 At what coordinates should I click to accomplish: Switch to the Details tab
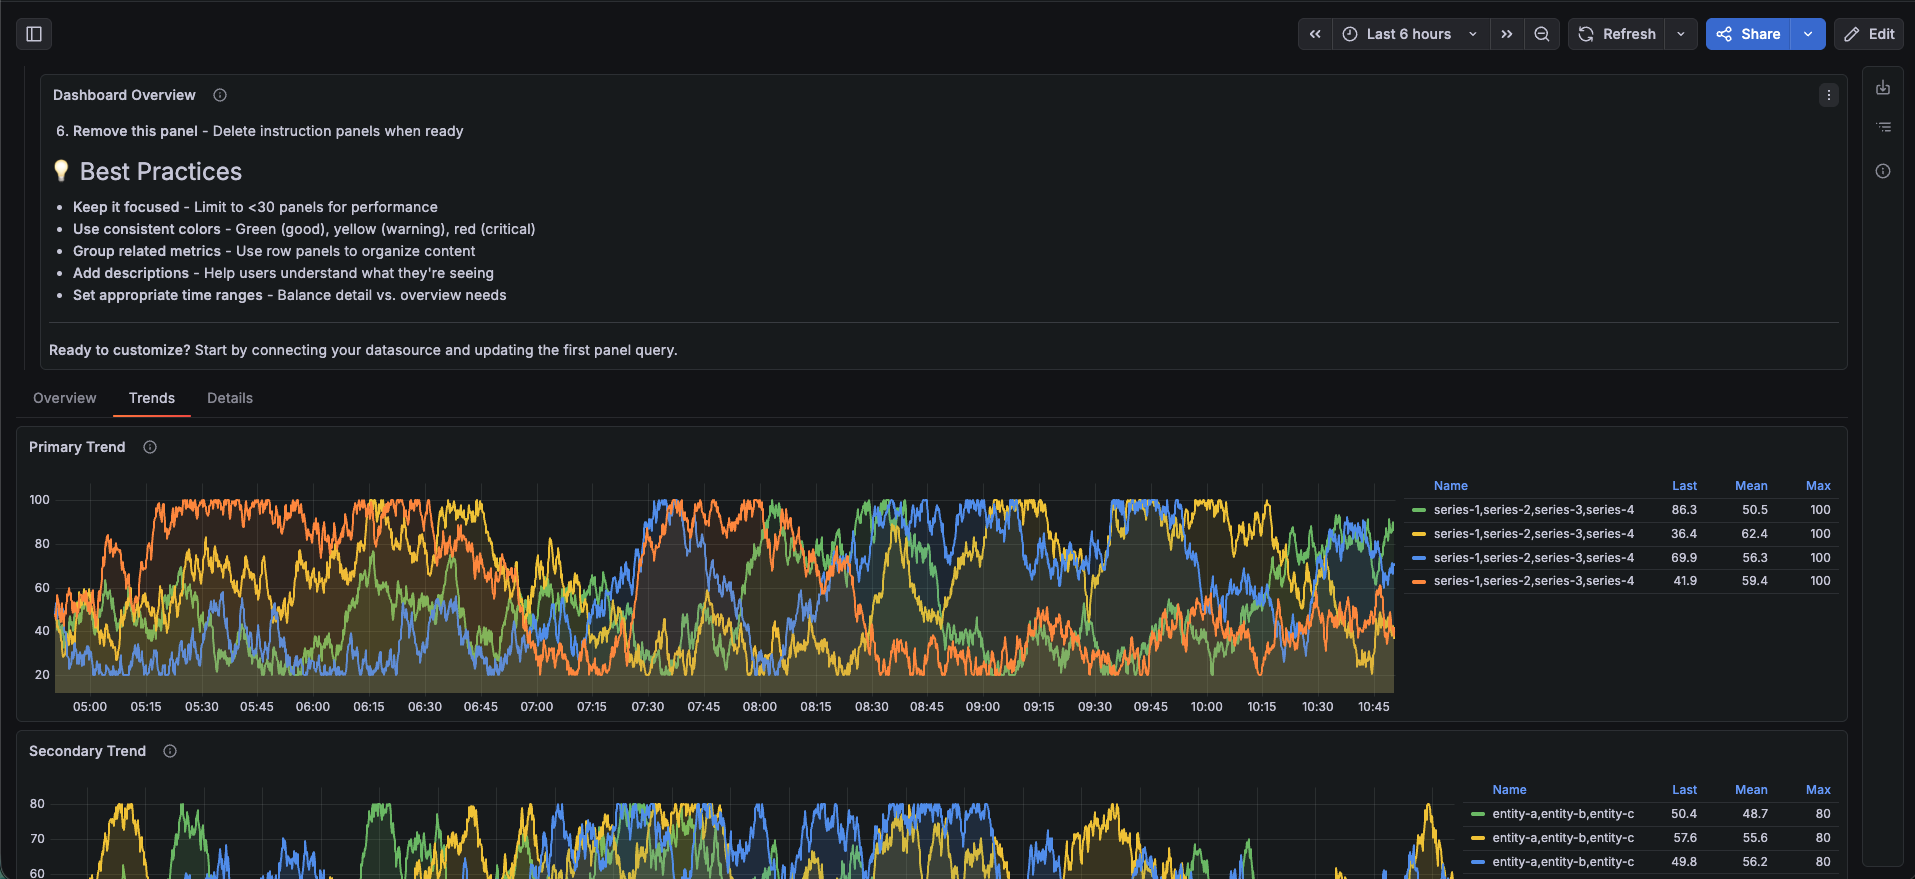pyautogui.click(x=230, y=398)
